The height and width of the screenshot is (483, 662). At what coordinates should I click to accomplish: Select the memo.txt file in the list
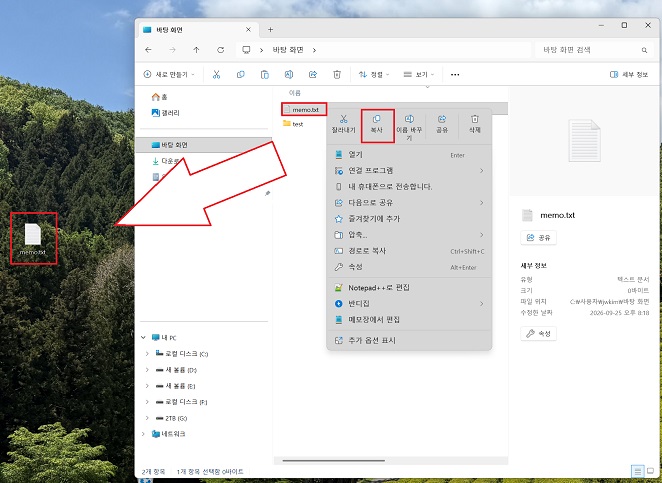[304, 109]
